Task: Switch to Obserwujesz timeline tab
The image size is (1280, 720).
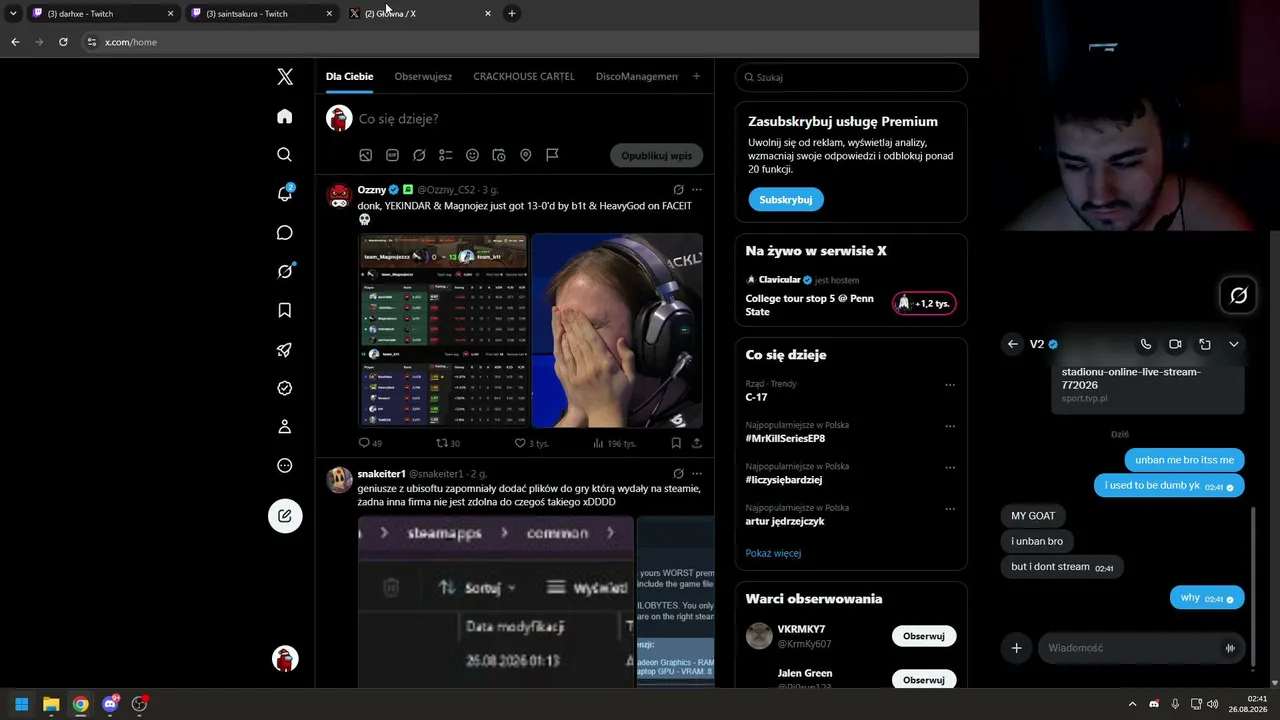Action: tap(423, 77)
